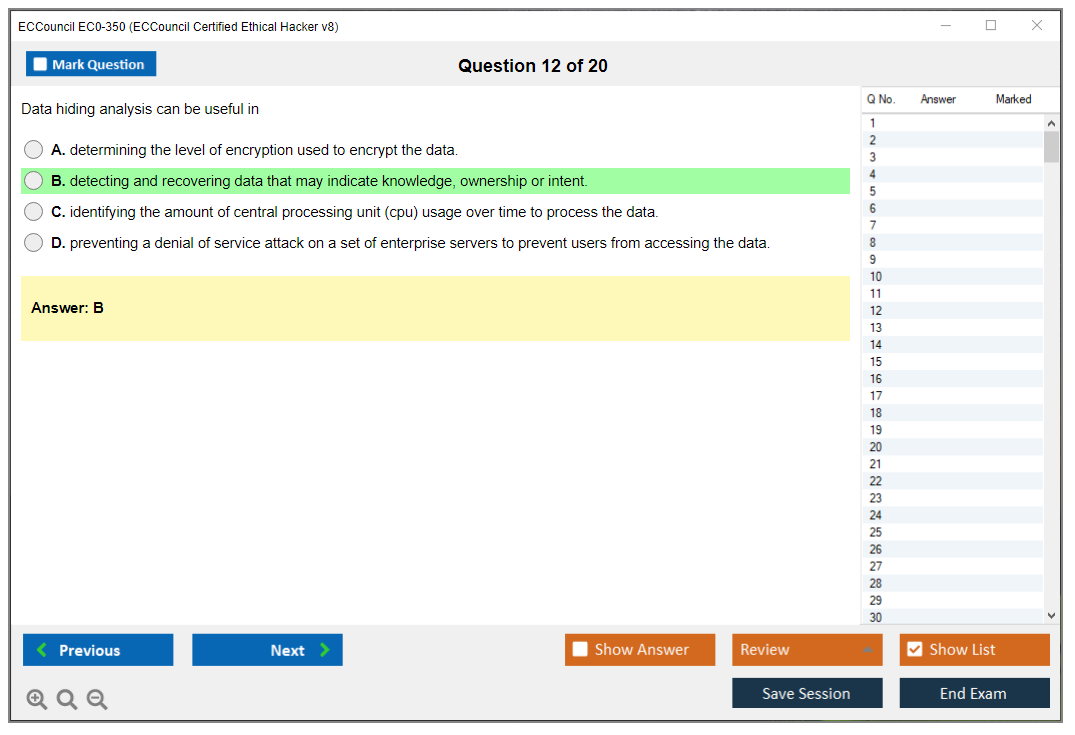Screen dimensions: 1075x735
Task: Select radio button for answer B
Action: pos(34,181)
